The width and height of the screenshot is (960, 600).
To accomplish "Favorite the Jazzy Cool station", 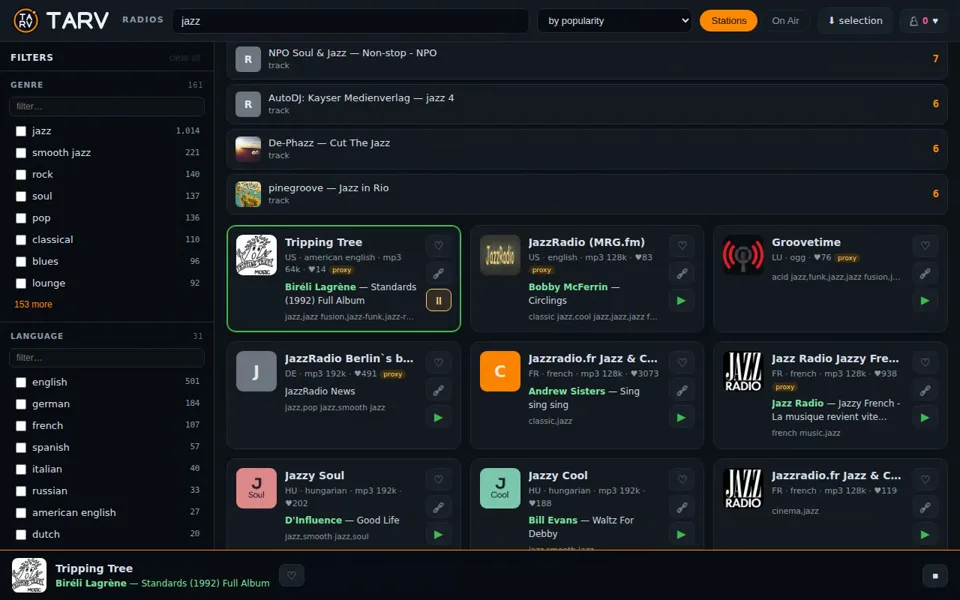I will (681, 479).
